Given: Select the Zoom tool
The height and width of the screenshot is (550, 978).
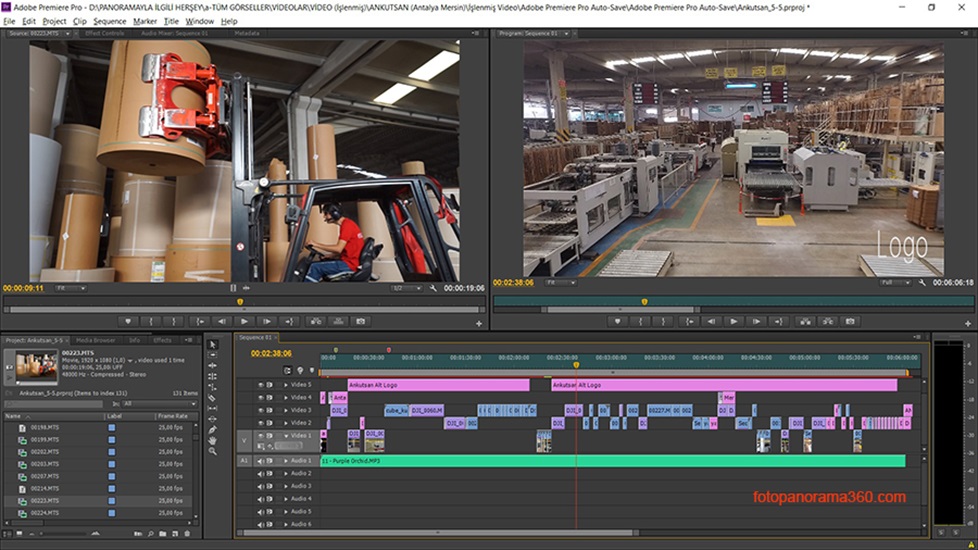Looking at the screenshot, I should [x=213, y=451].
